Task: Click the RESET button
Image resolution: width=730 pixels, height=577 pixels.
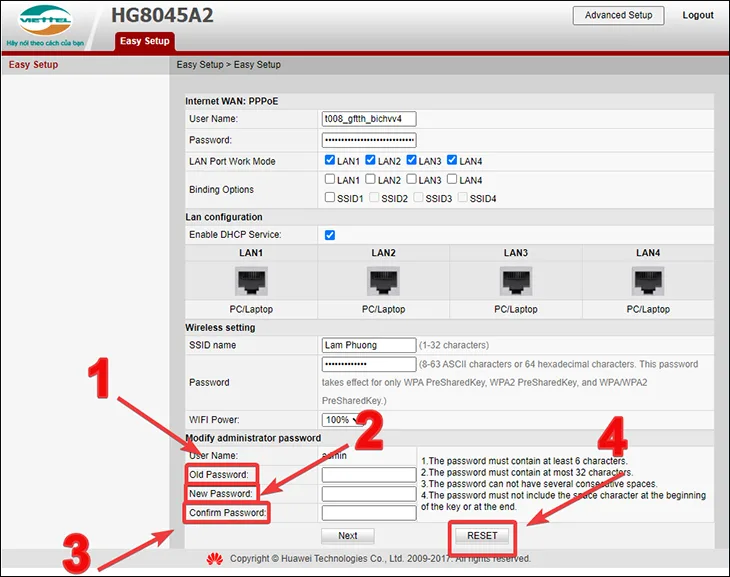Action: 482,536
